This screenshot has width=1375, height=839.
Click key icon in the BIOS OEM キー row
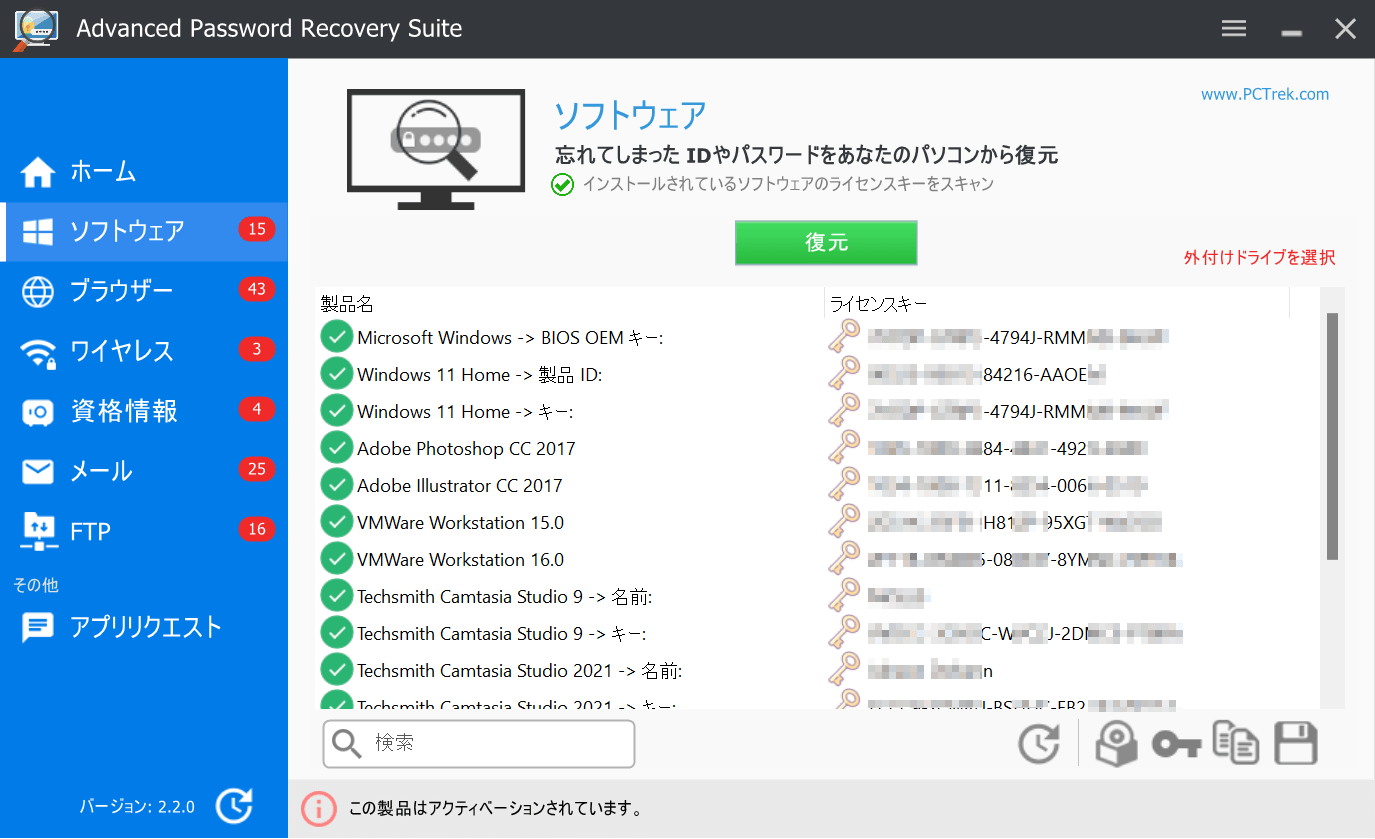click(844, 336)
